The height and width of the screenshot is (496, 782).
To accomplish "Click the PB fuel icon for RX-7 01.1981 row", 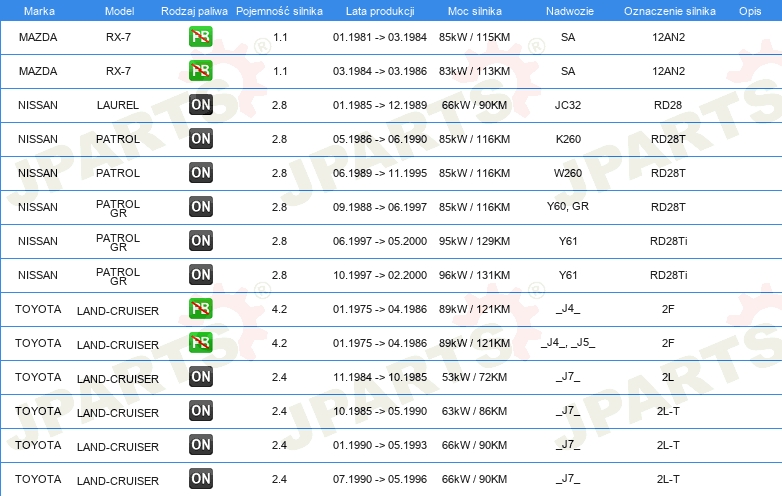I will tap(200, 37).
